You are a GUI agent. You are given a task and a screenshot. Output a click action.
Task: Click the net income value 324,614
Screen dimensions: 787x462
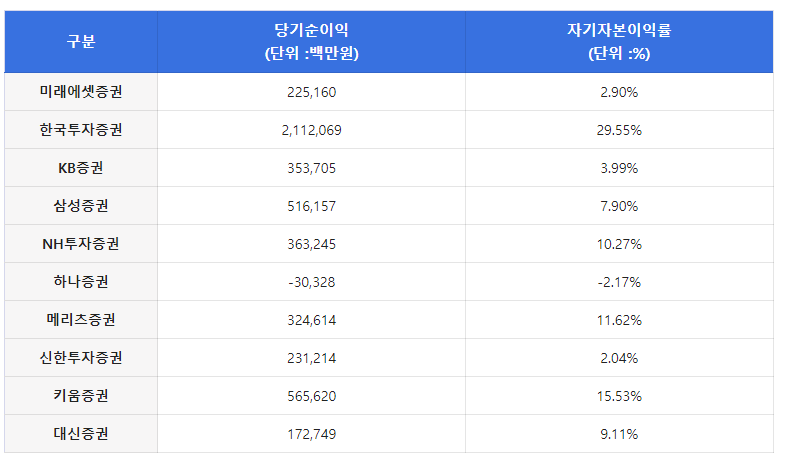(311, 320)
